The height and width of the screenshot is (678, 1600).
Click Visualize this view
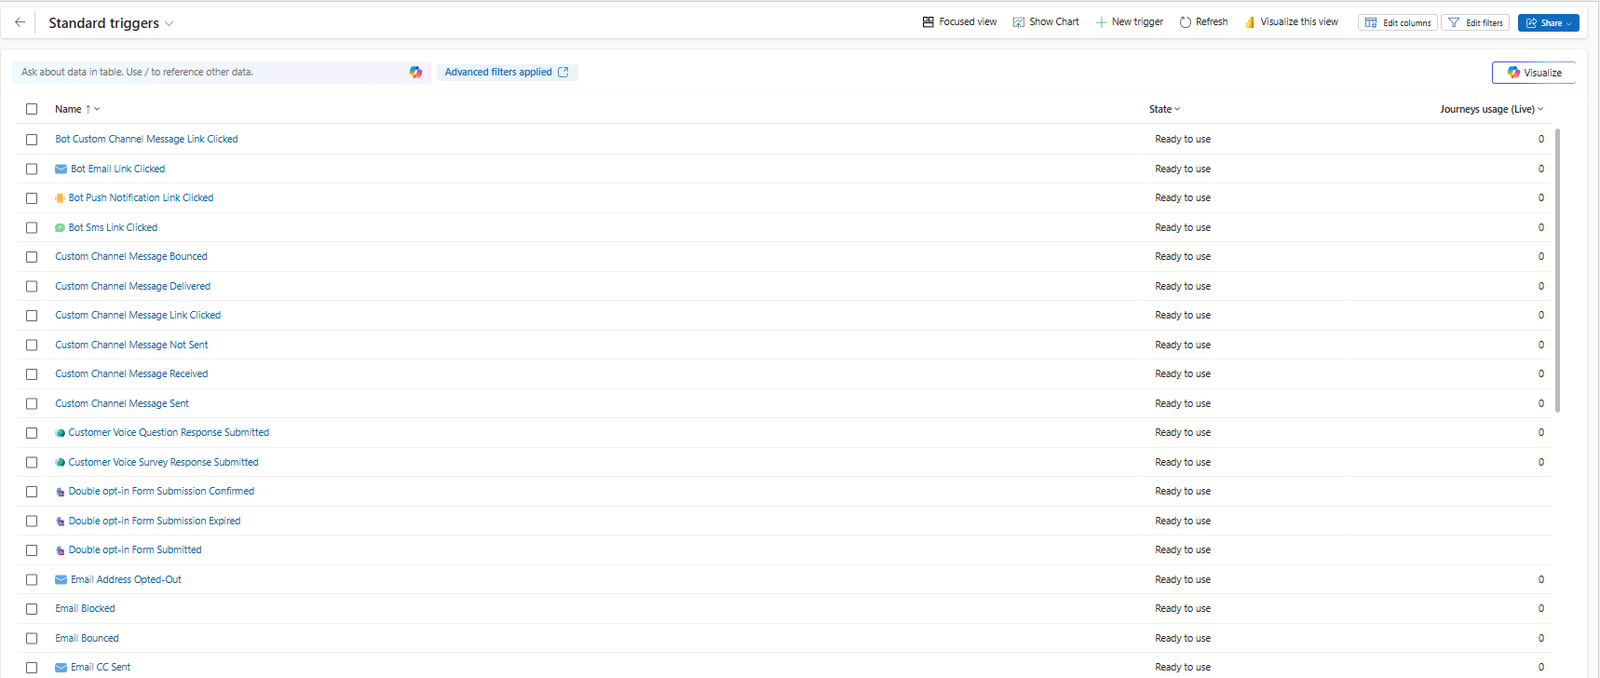click(1291, 22)
